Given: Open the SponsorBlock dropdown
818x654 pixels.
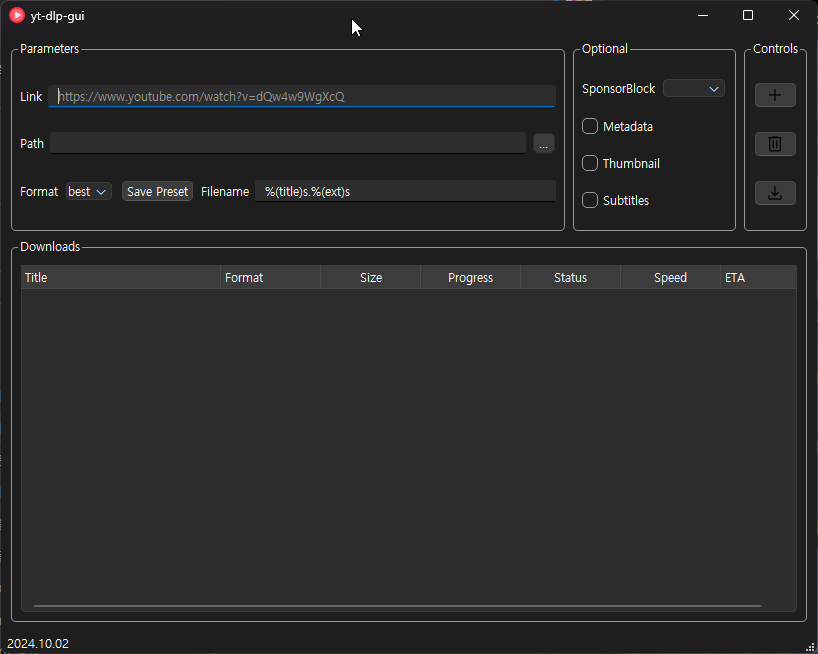Looking at the screenshot, I should [x=693, y=89].
